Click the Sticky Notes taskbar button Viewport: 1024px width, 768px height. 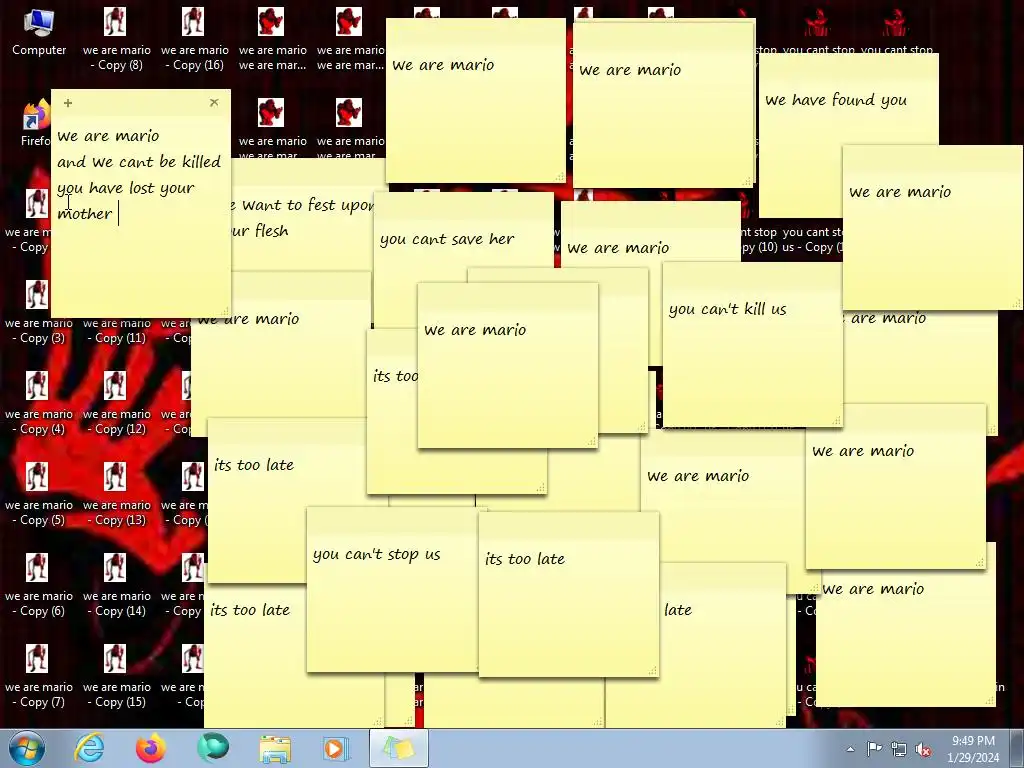click(x=399, y=748)
